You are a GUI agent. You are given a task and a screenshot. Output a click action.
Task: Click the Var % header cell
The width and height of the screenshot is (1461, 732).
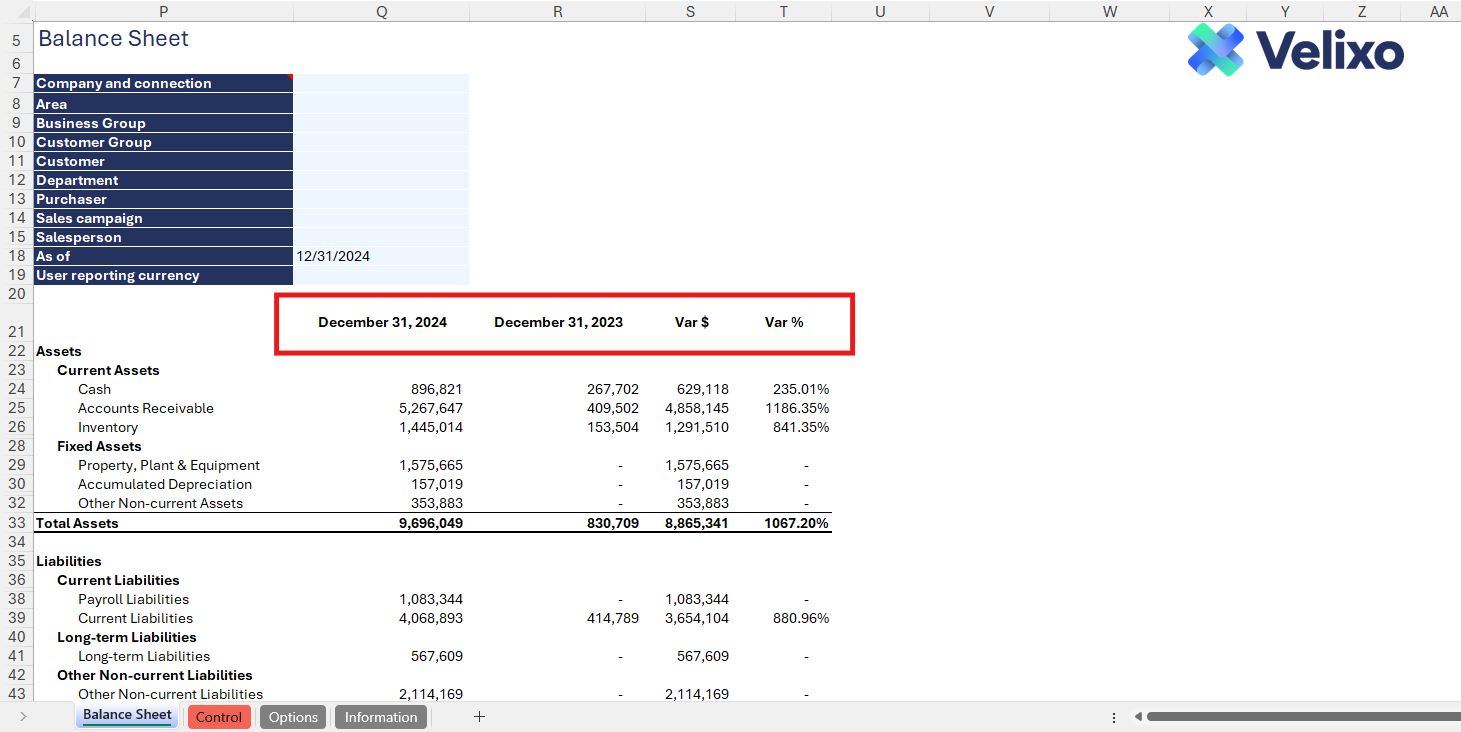pos(784,322)
